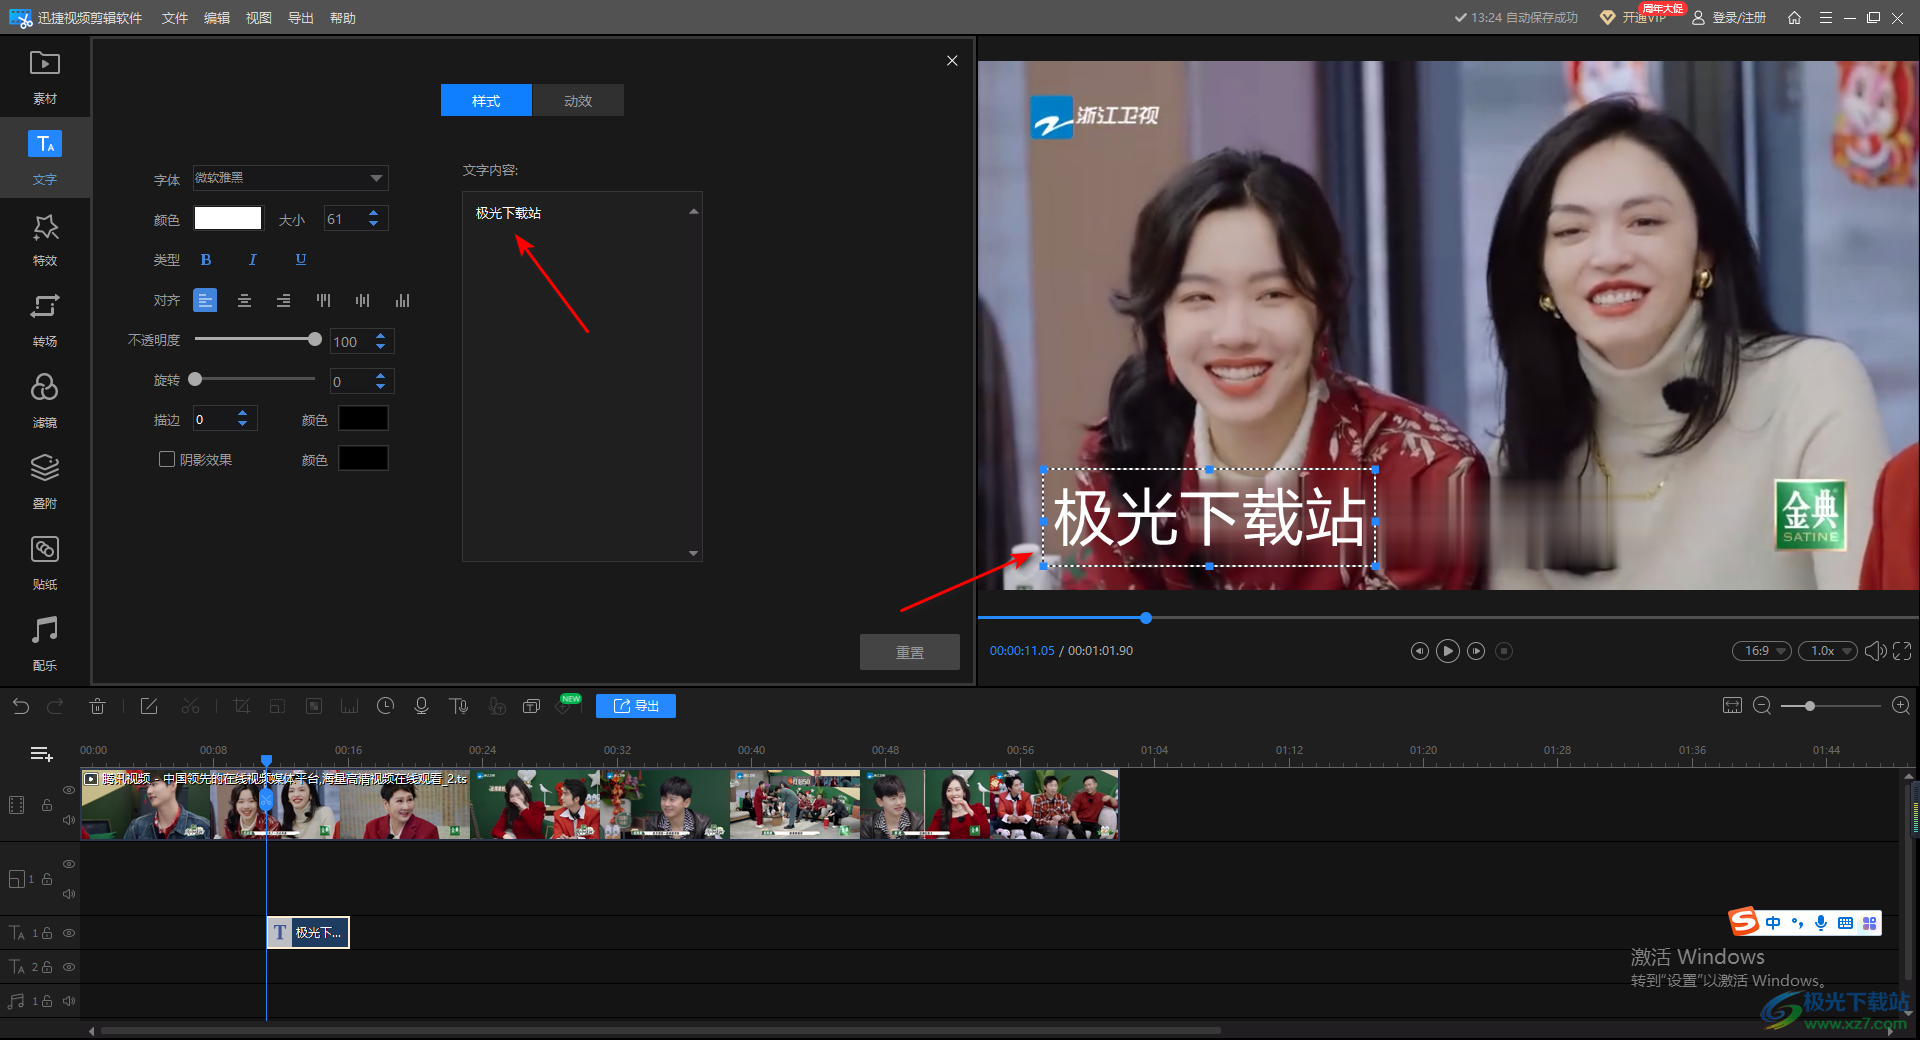Select the 文字 text panel icon
1920x1040 pixels.
pos(44,144)
